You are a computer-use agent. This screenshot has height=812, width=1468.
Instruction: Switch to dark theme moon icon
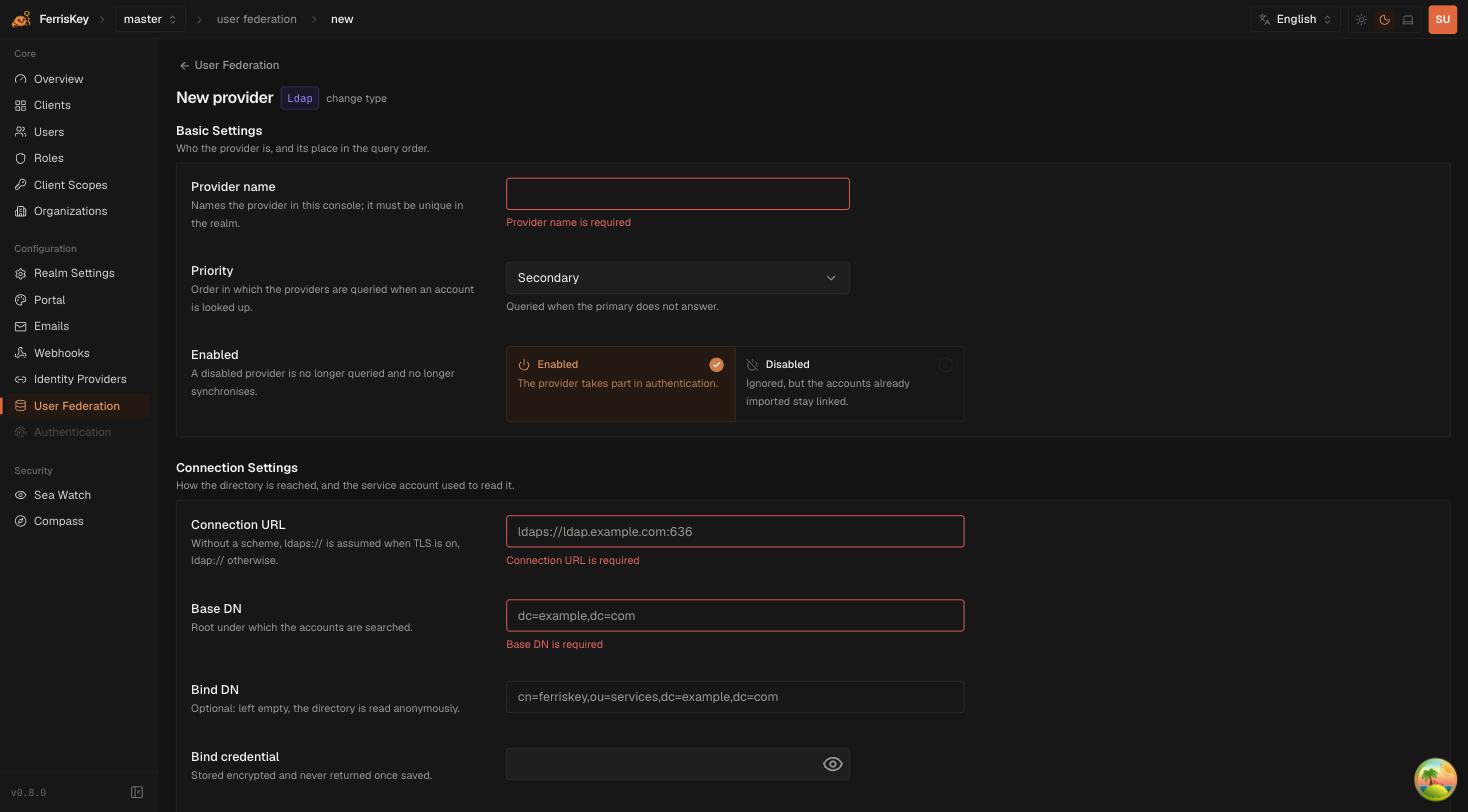pyautogui.click(x=1385, y=20)
